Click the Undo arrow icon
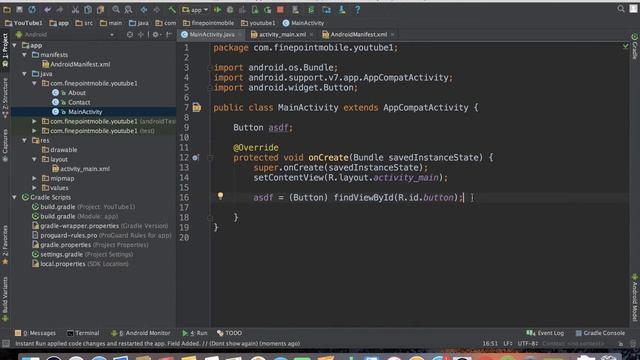The image size is (640, 360). point(47,9)
